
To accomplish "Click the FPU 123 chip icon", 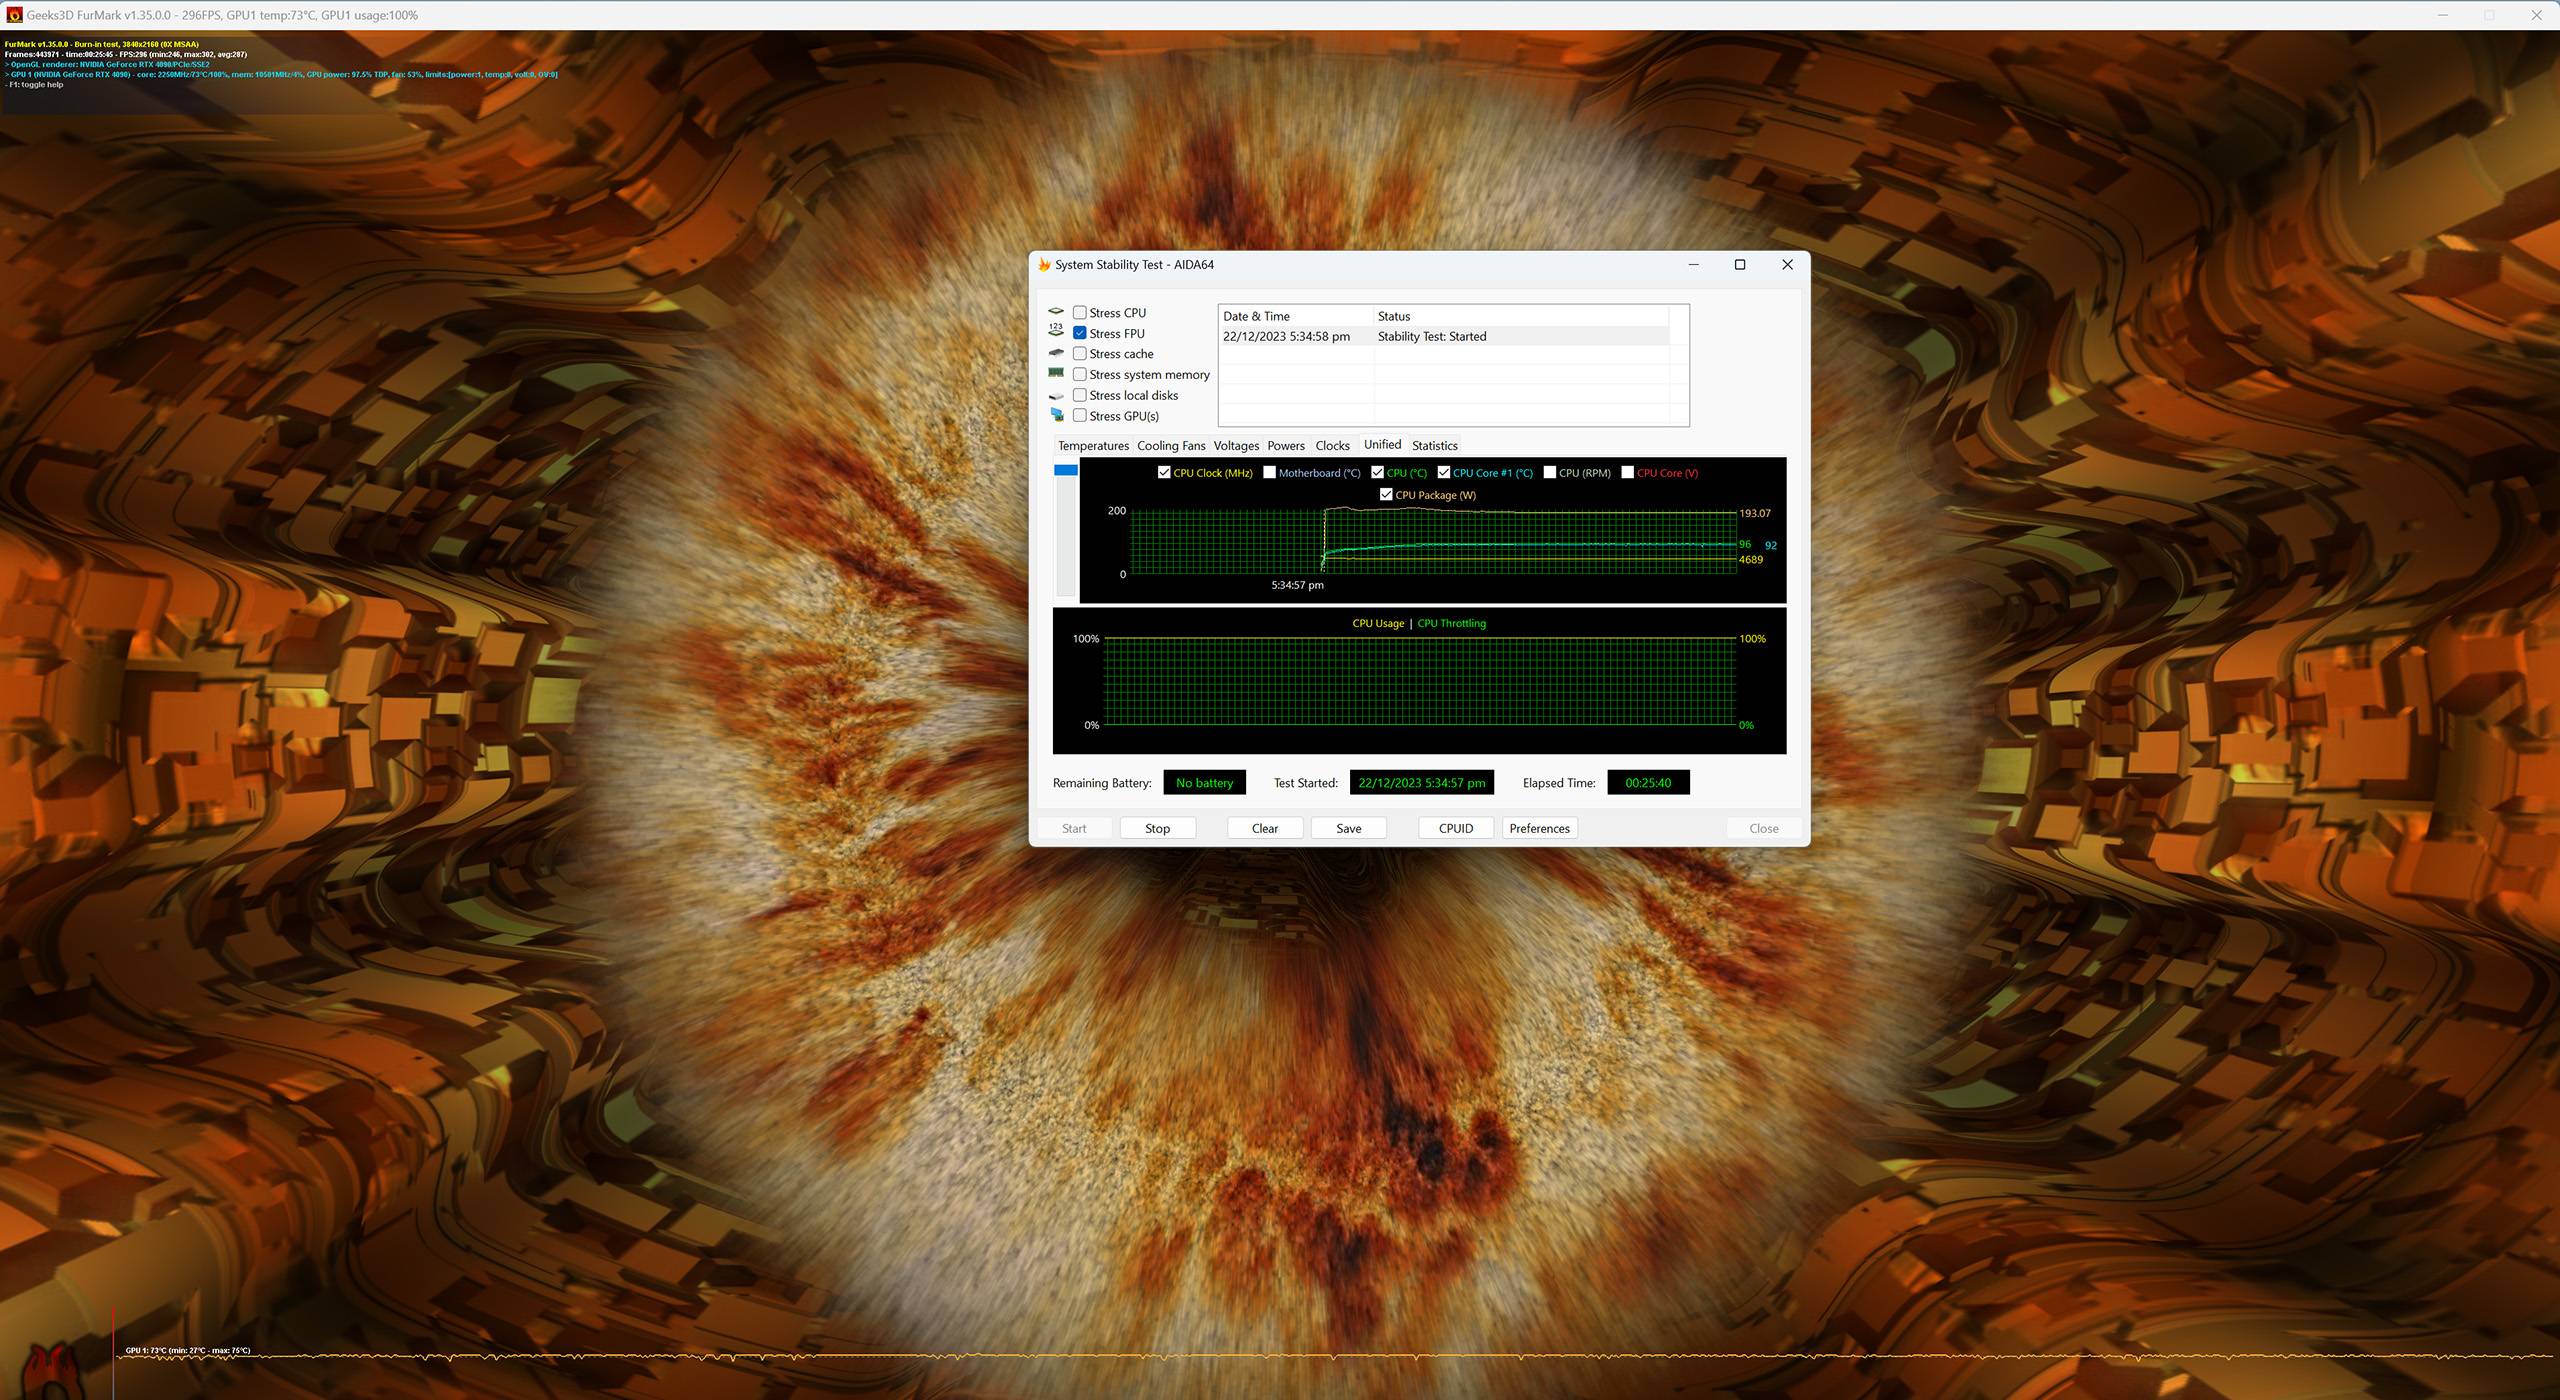I will click(1056, 331).
